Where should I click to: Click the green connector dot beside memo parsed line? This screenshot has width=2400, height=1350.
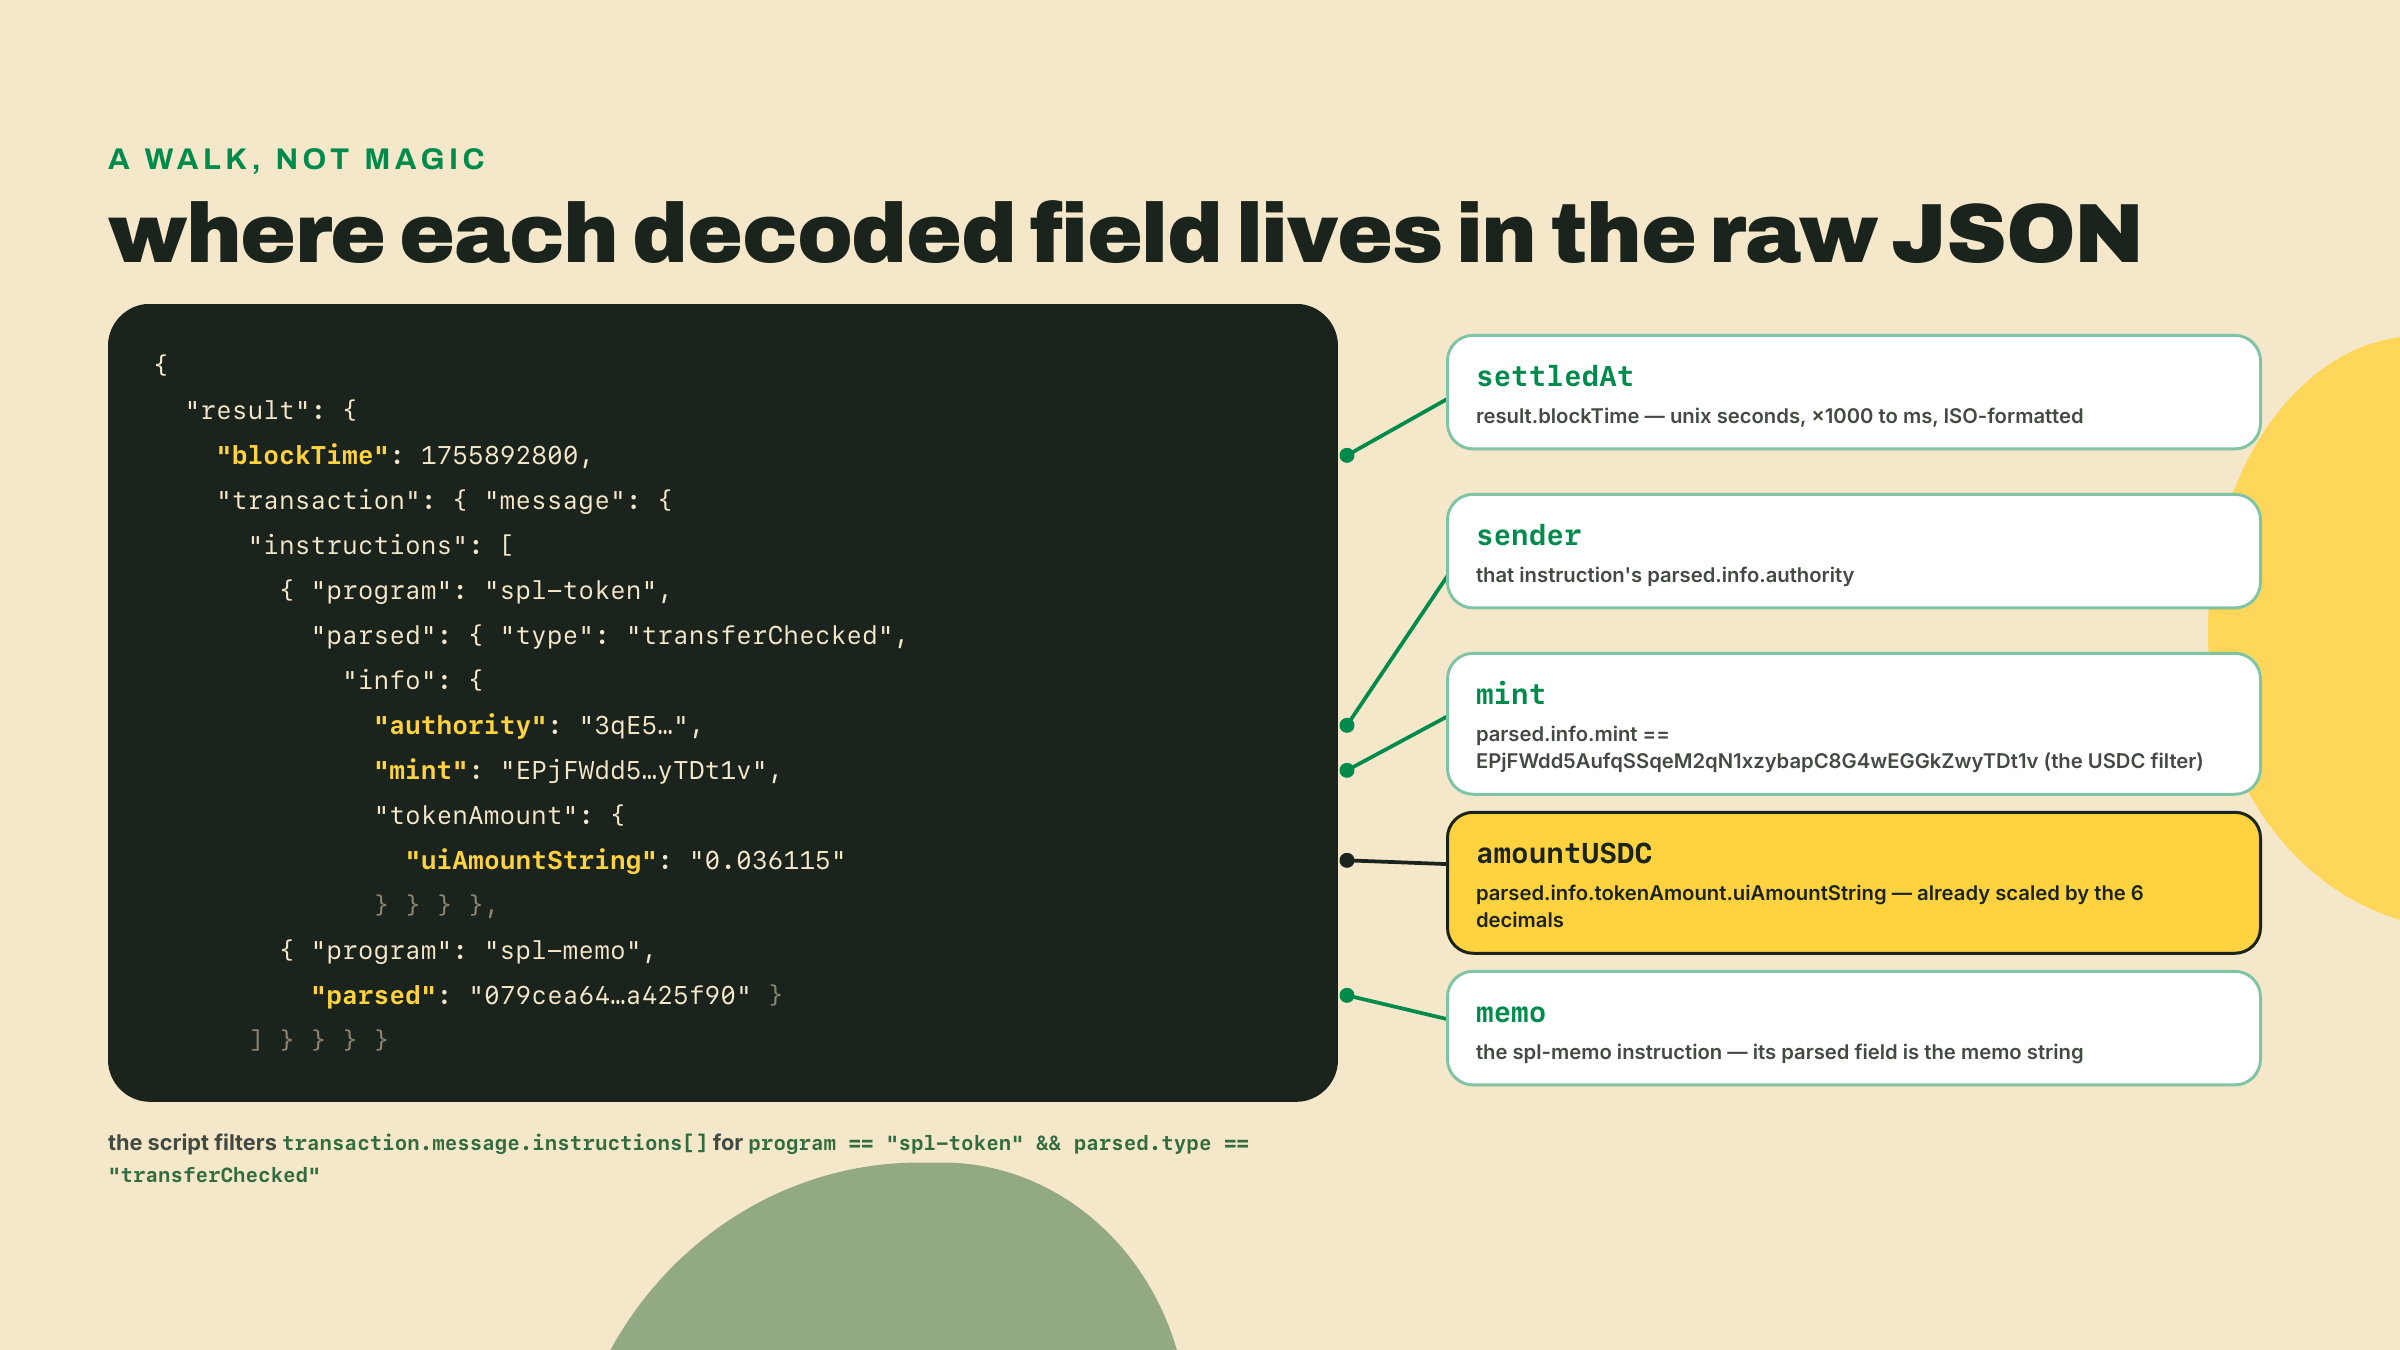point(1347,995)
